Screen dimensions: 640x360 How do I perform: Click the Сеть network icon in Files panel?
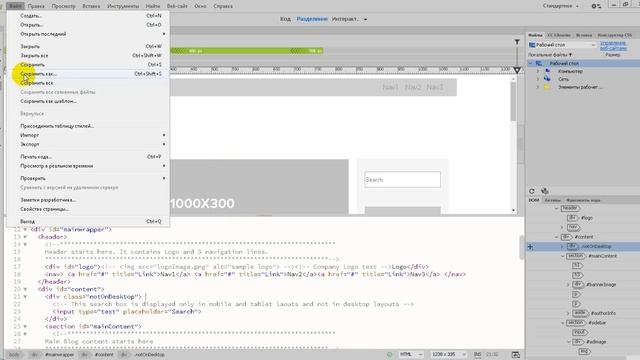pos(547,79)
